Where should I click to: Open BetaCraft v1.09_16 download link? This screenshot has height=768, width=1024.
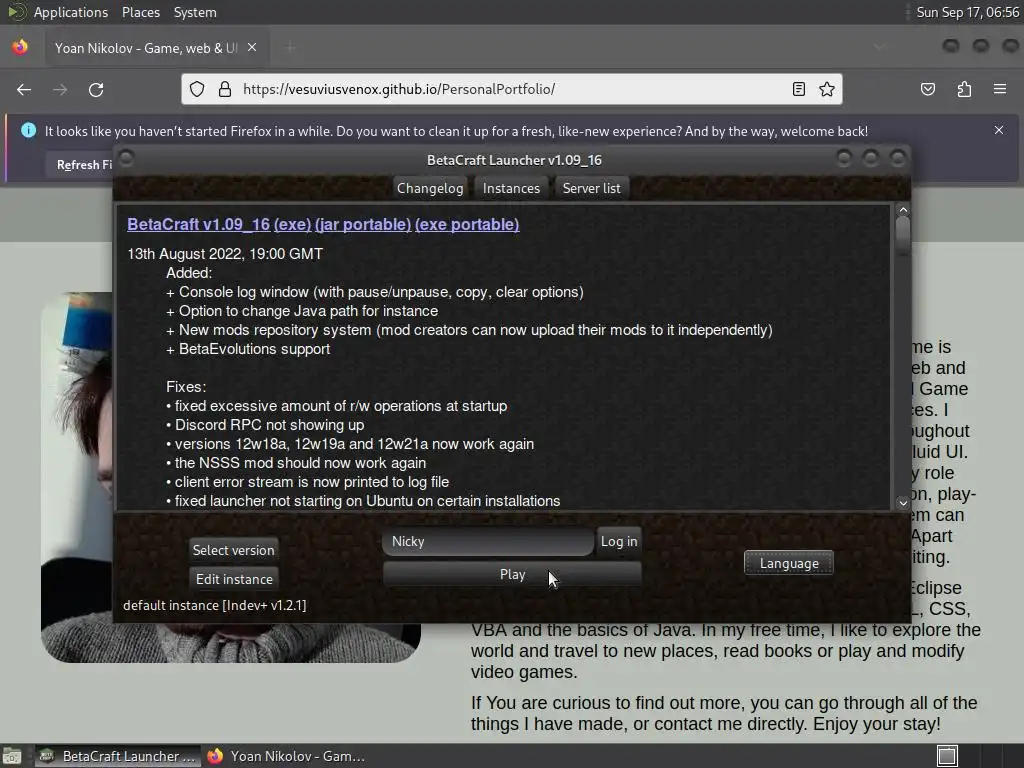click(199, 224)
